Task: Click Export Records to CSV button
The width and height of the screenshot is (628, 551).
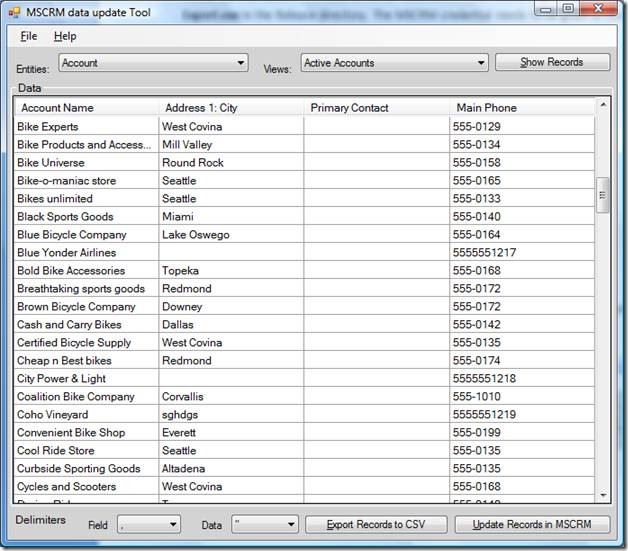Action: tap(375, 524)
